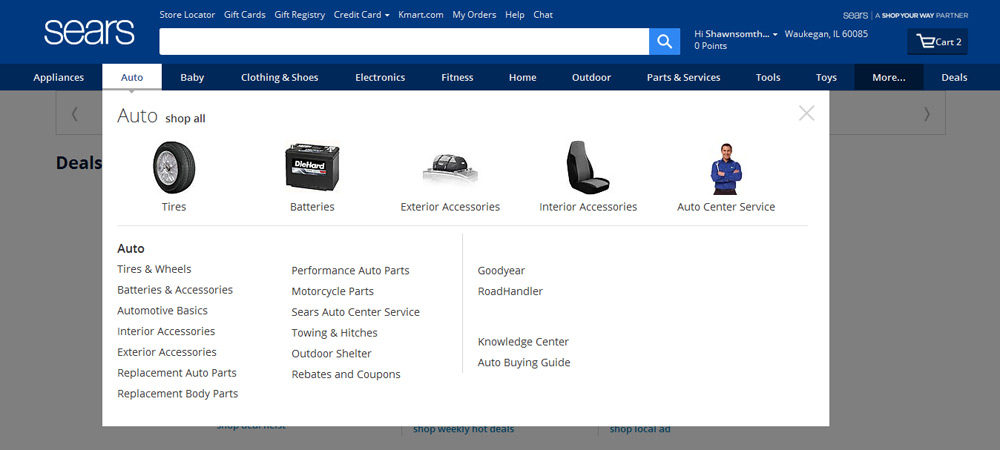Click the next carousel arrow
Viewport: 1000px width, 450px height.
[x=927, y=113]
